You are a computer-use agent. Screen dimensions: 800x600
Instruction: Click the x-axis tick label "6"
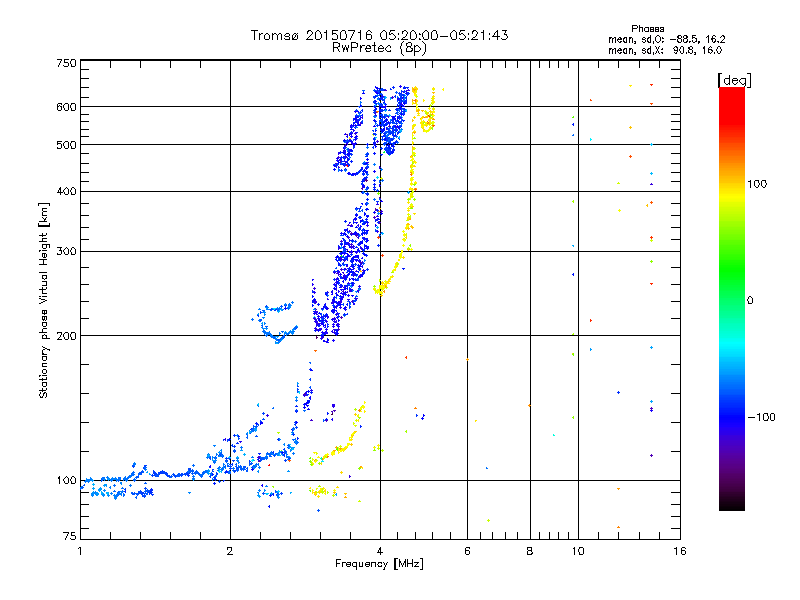point(467,551)
